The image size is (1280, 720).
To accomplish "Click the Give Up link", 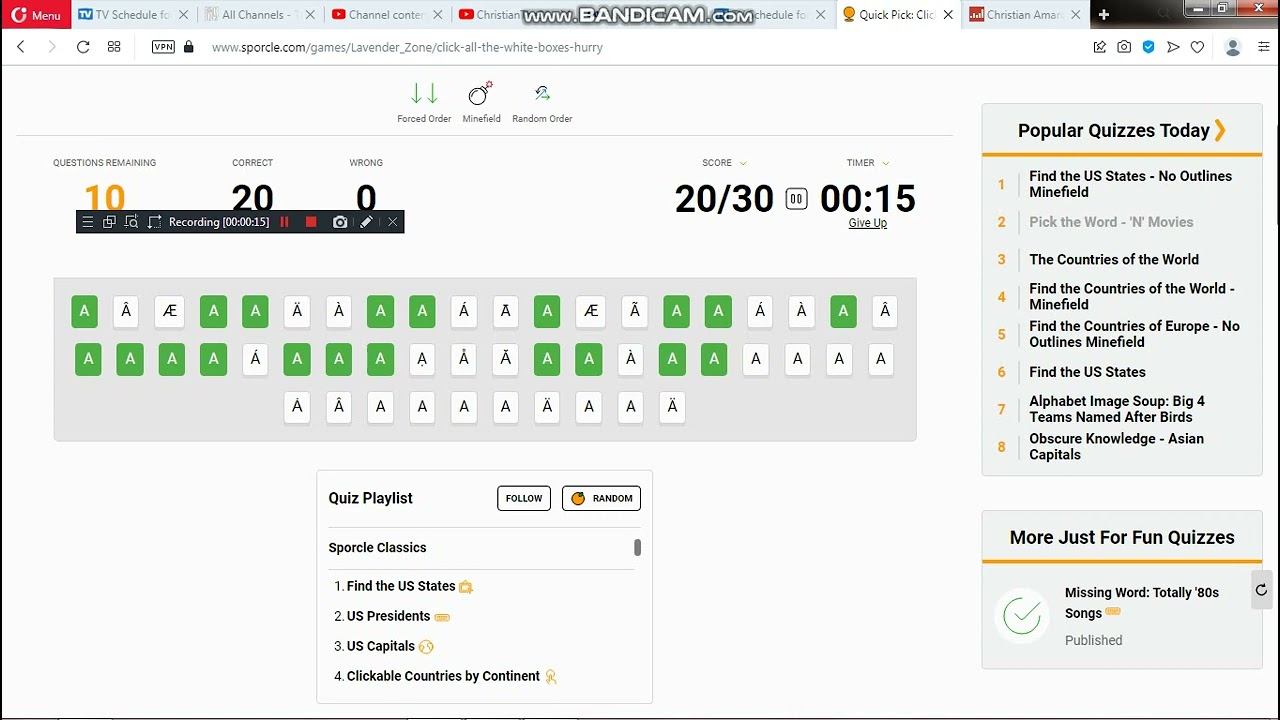I will (x=867, y=223).
